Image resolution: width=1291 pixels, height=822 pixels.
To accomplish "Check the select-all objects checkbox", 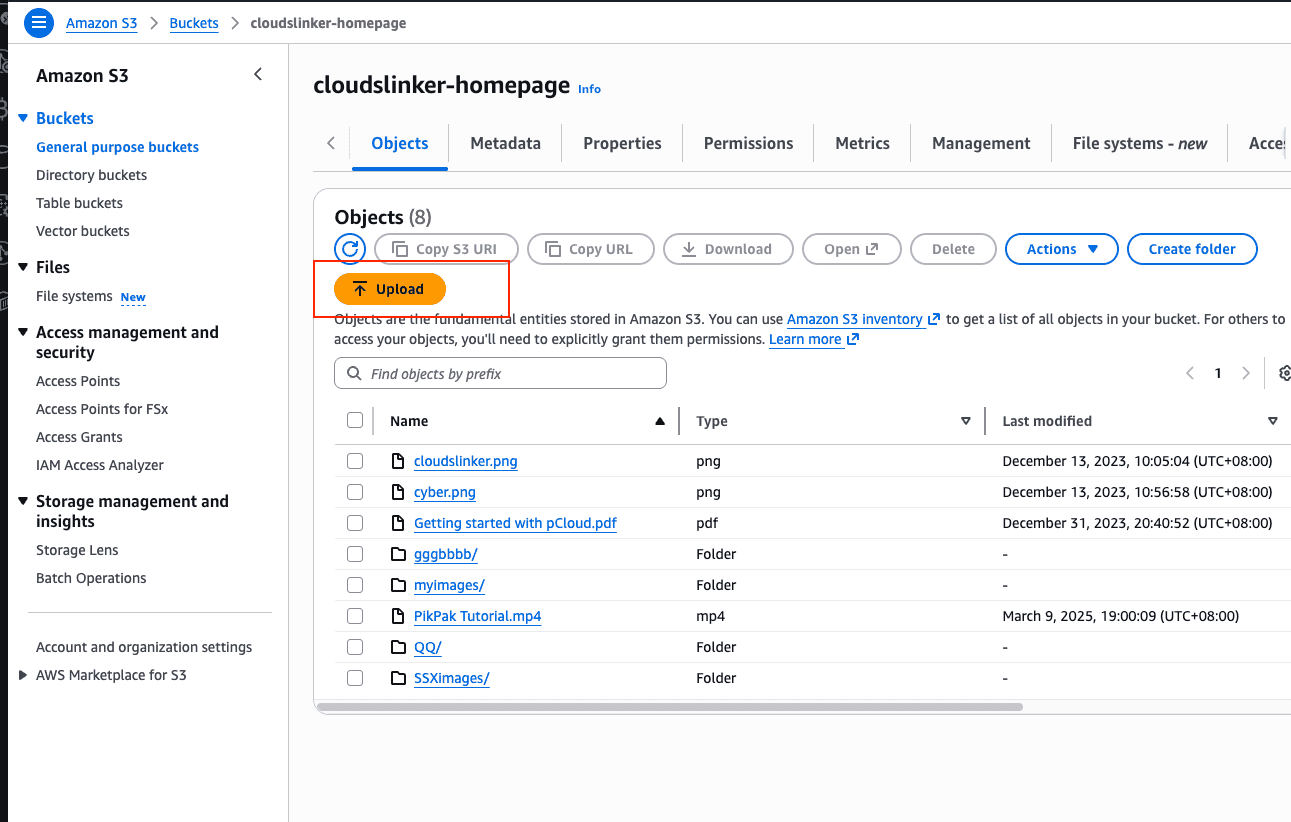I will coord(355,420).
